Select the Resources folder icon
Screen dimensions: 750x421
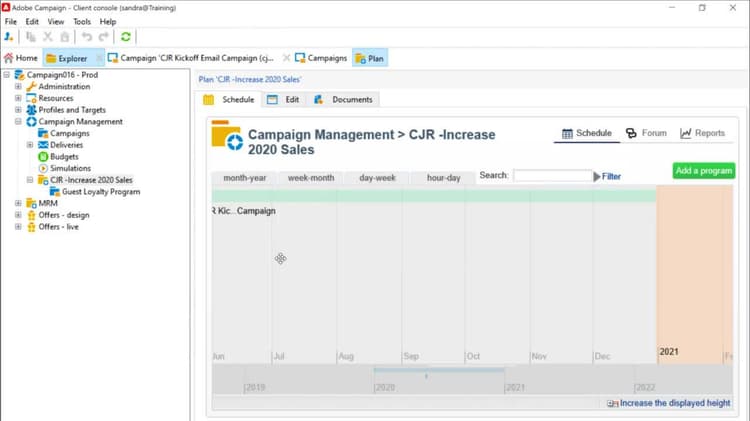pos(32,98)
